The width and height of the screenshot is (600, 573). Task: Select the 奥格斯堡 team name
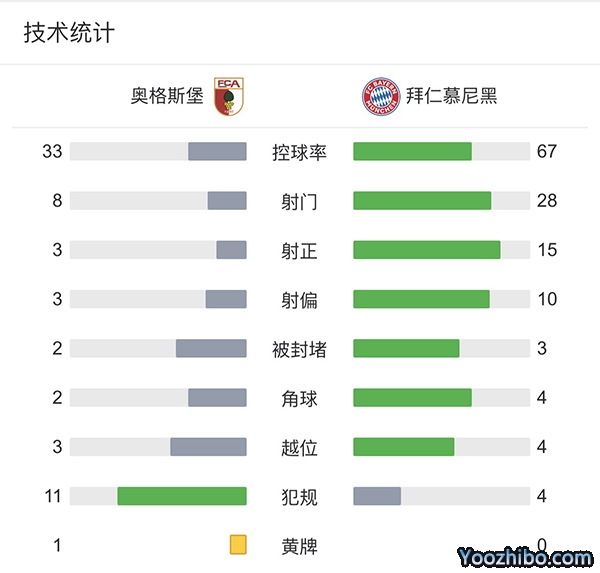[167, 96]
